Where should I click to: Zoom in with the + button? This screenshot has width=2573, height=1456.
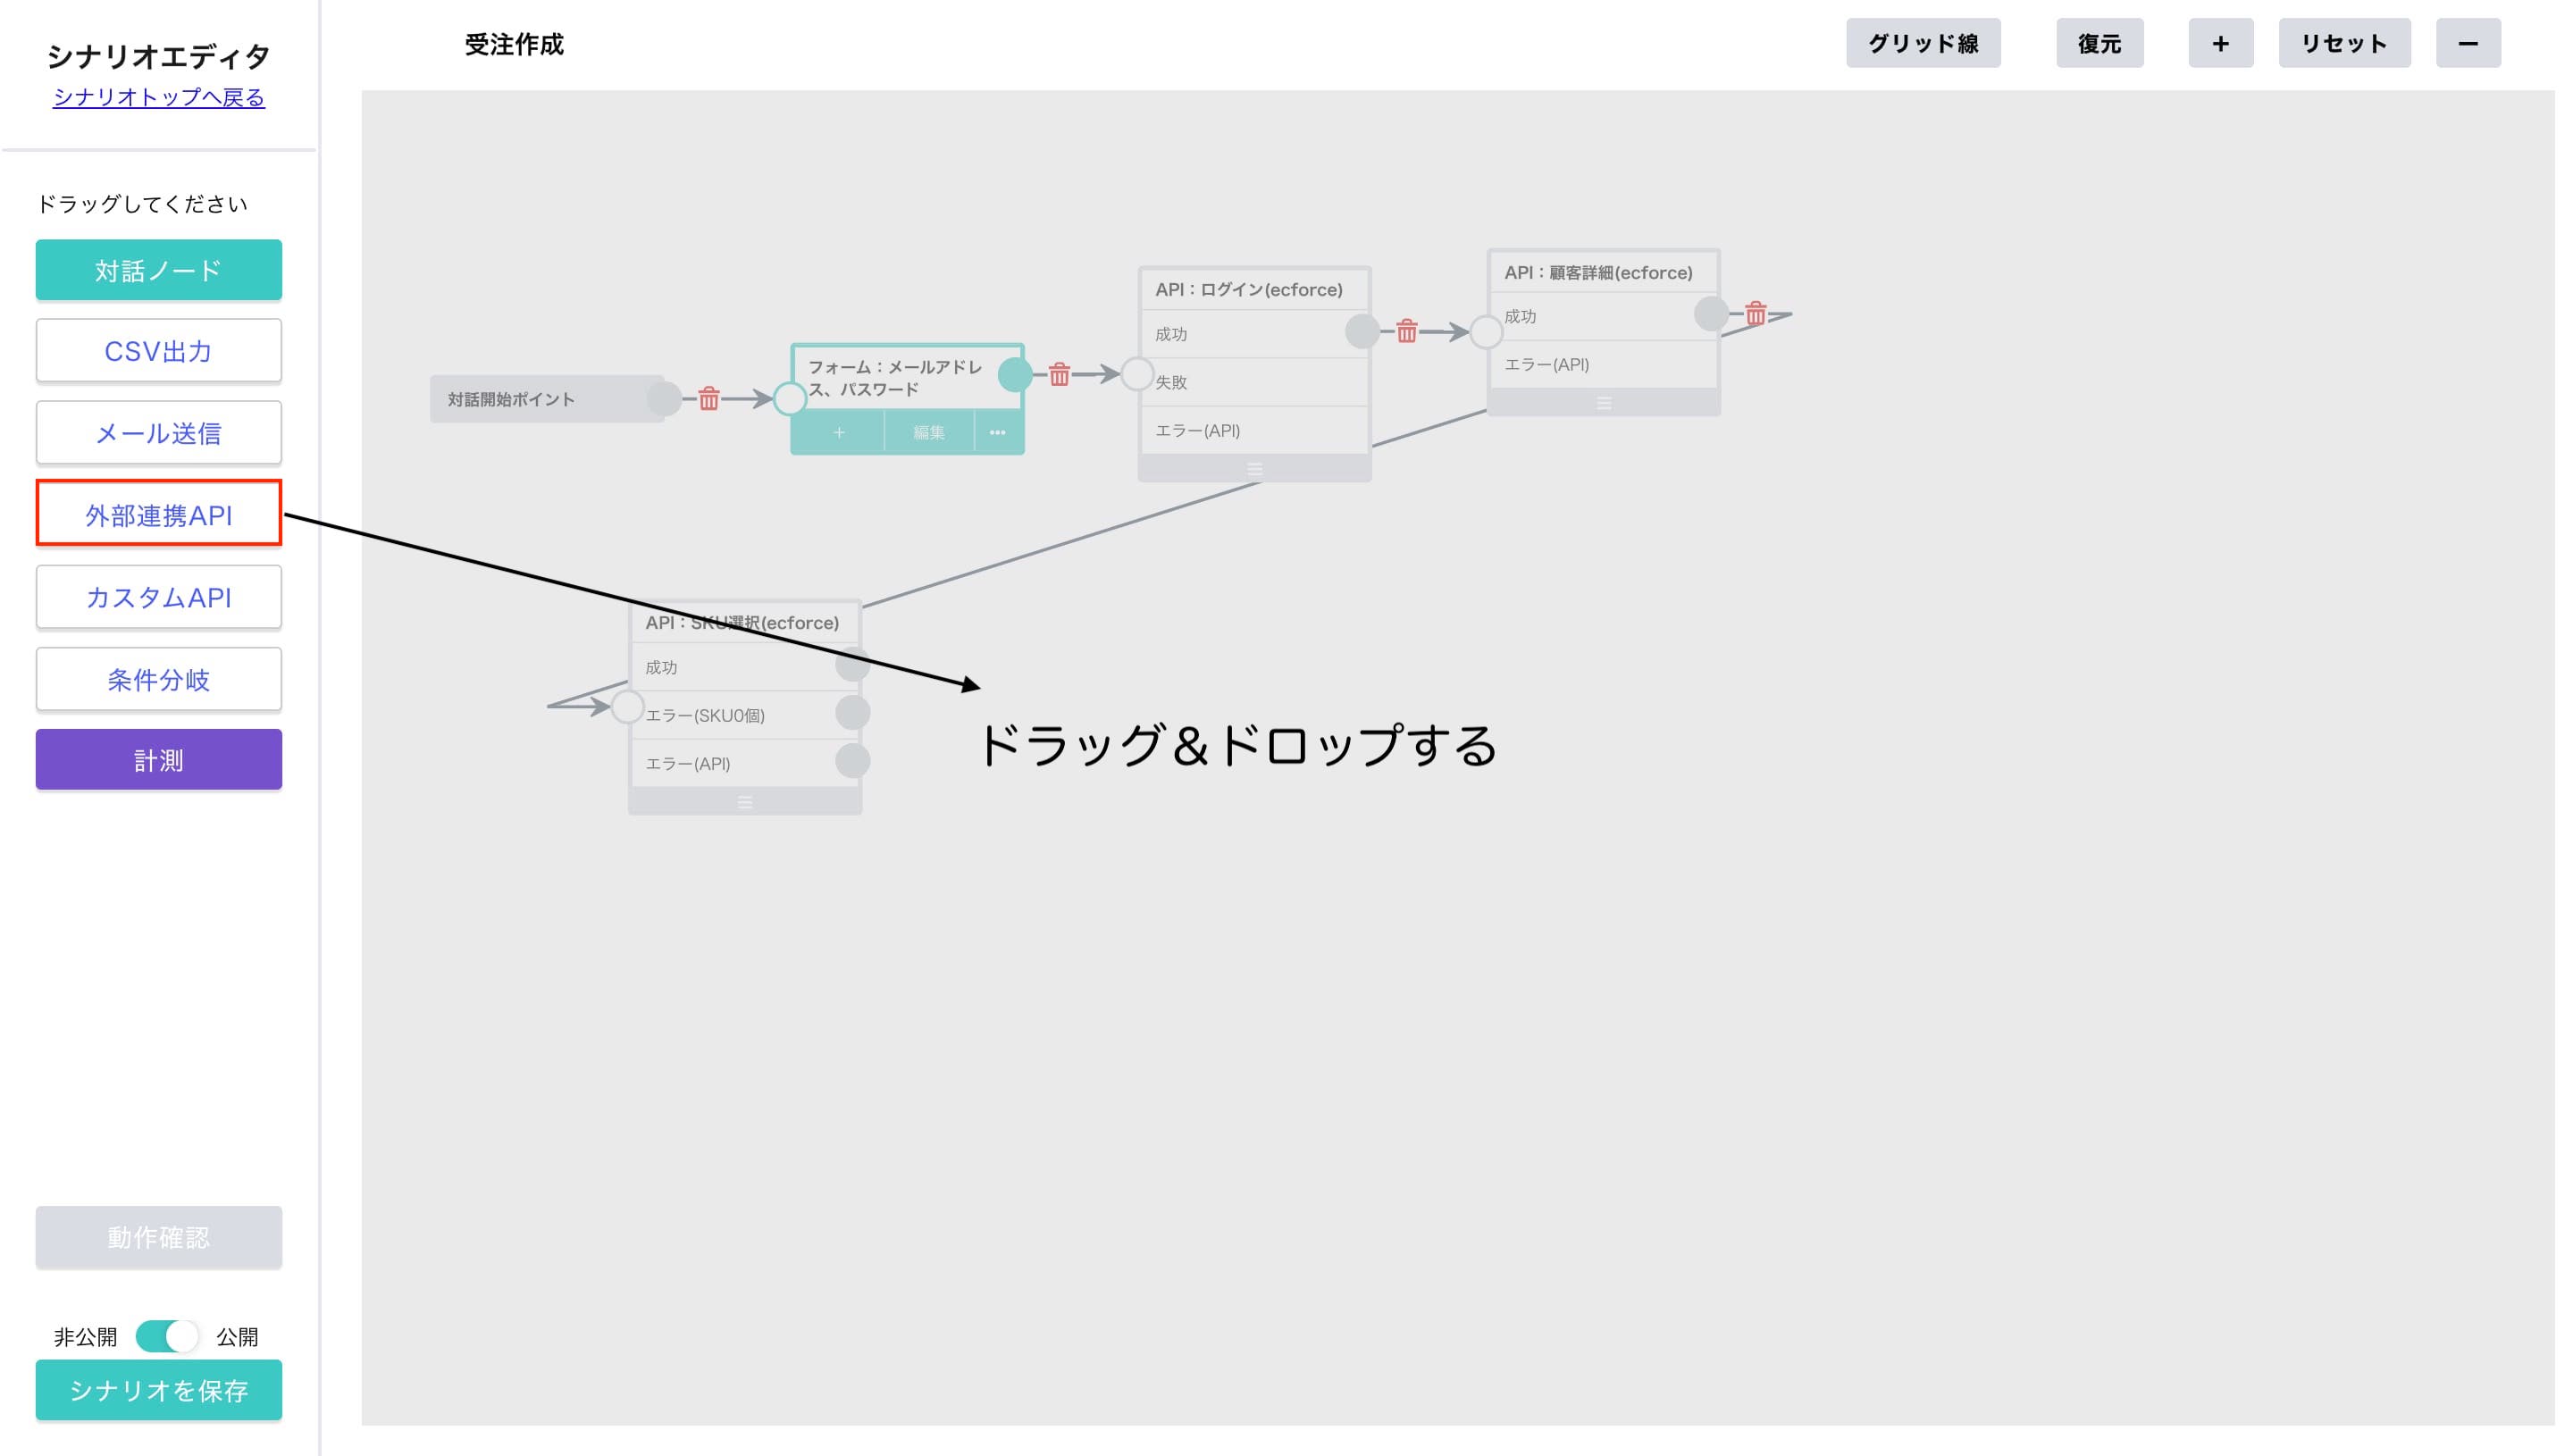(x=2221, y=43)
